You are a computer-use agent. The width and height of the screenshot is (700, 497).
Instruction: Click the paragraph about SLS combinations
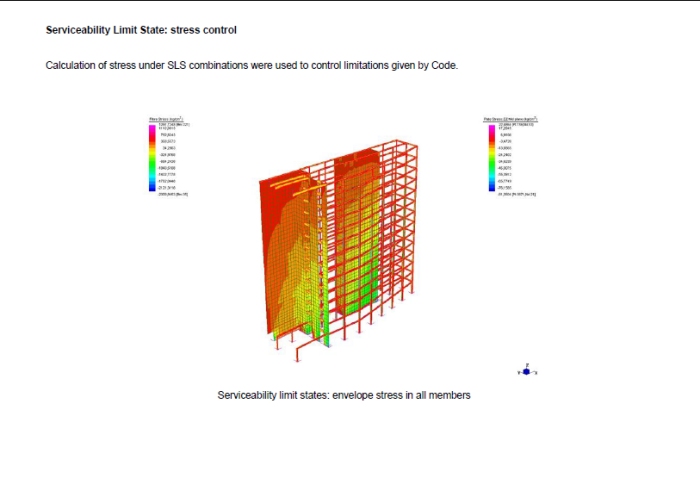point(251,65)
